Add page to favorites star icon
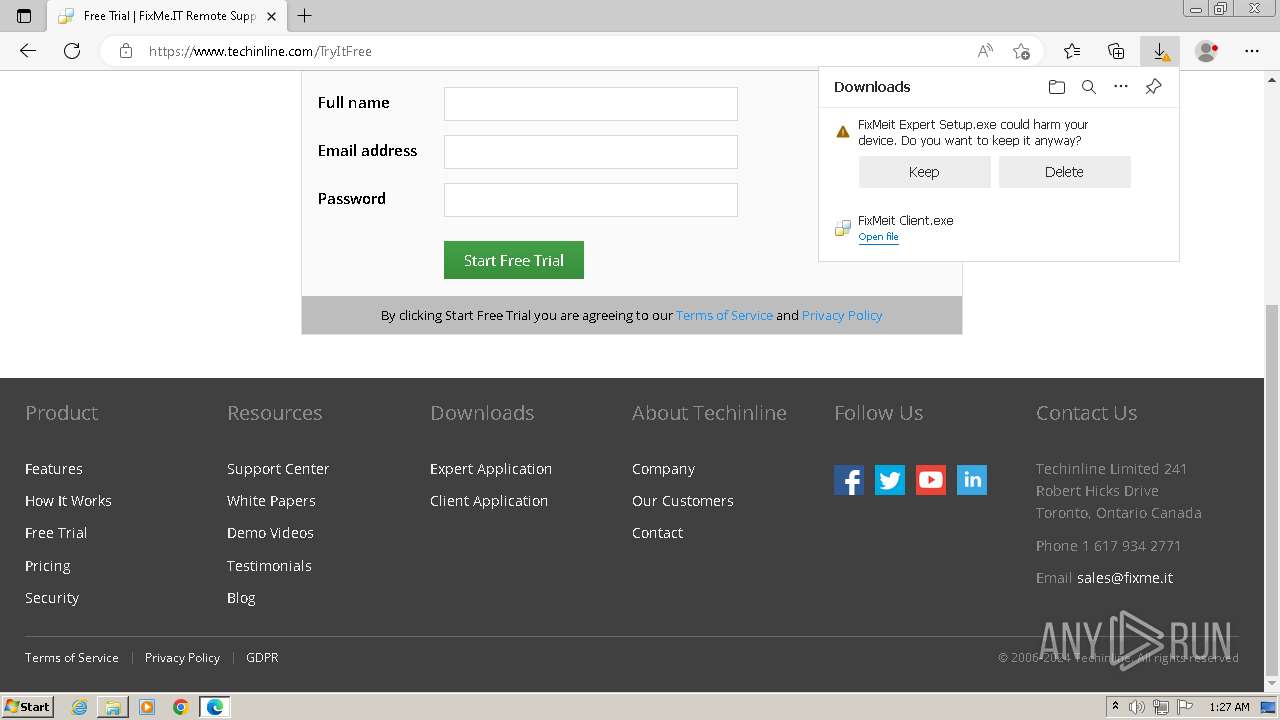This screenshot has height=720, width=1280. tap(1021, 51)
